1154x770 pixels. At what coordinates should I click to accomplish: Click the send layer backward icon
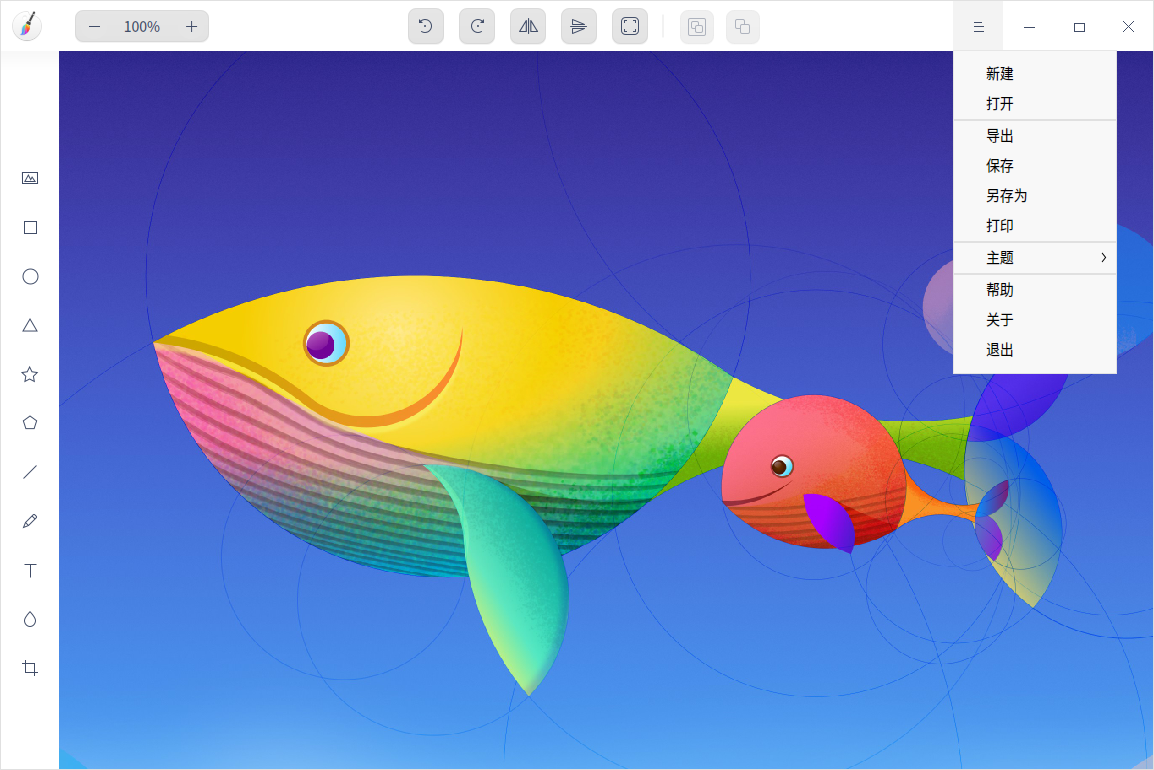(743, 27)
